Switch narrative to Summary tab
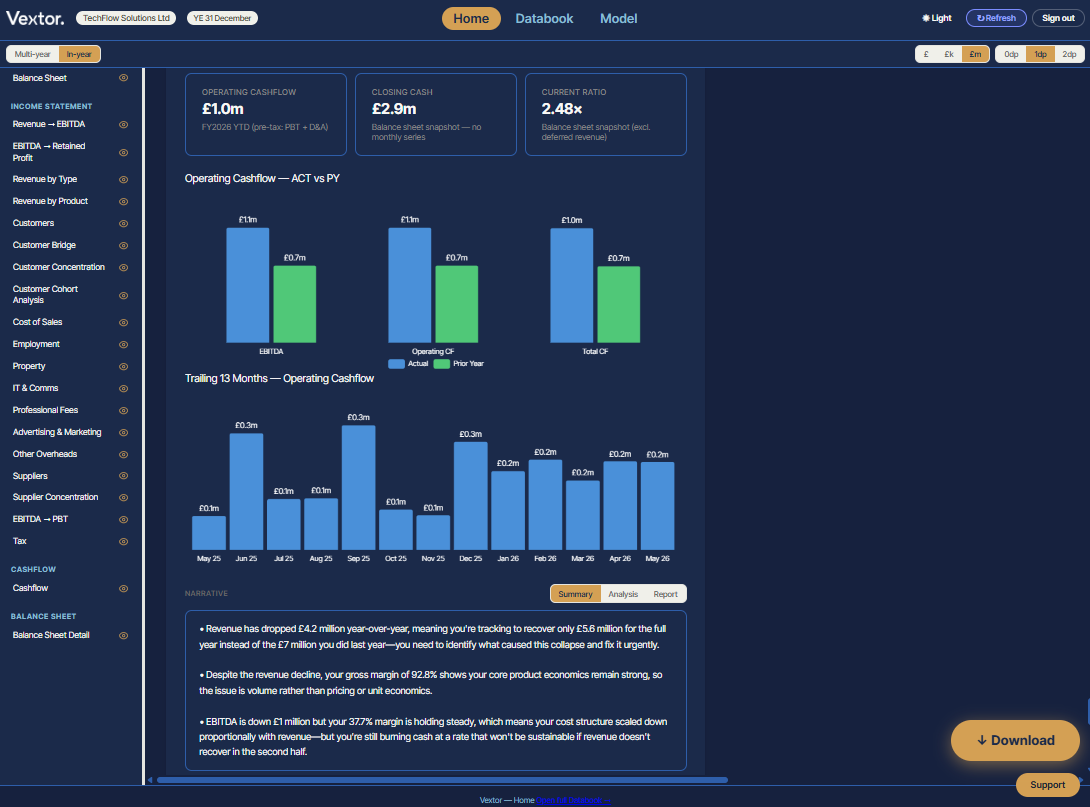 pyautogui.click(x=576, y=594)
